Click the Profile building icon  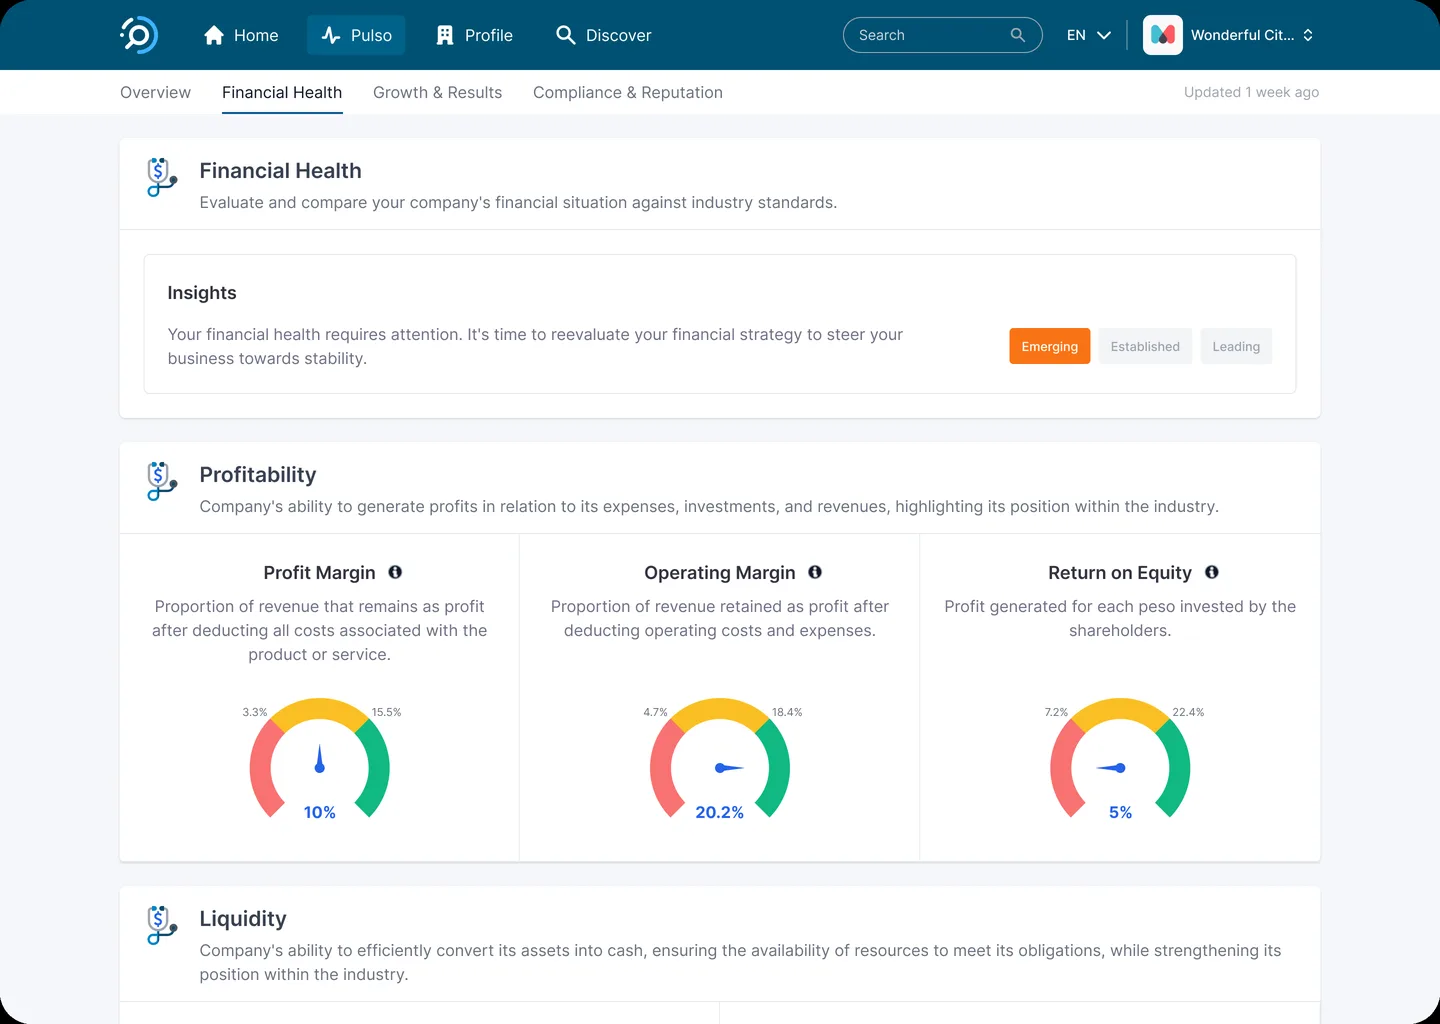click(445, 35)
